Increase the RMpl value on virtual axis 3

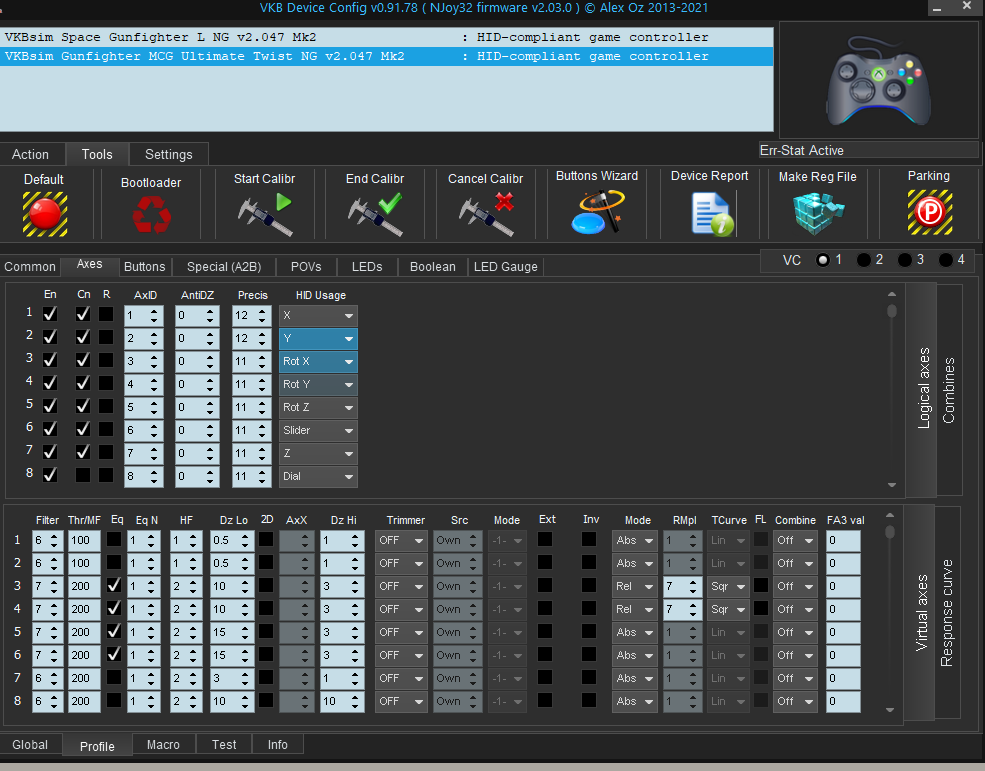(692, 582)
